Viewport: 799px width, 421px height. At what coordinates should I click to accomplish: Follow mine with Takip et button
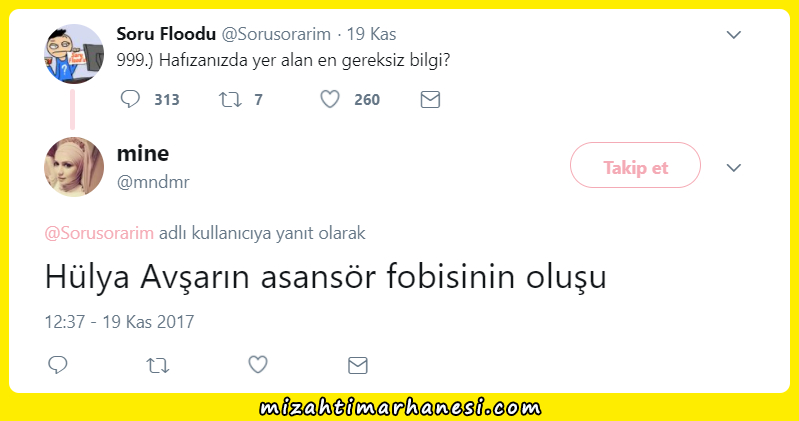(635, 165)
